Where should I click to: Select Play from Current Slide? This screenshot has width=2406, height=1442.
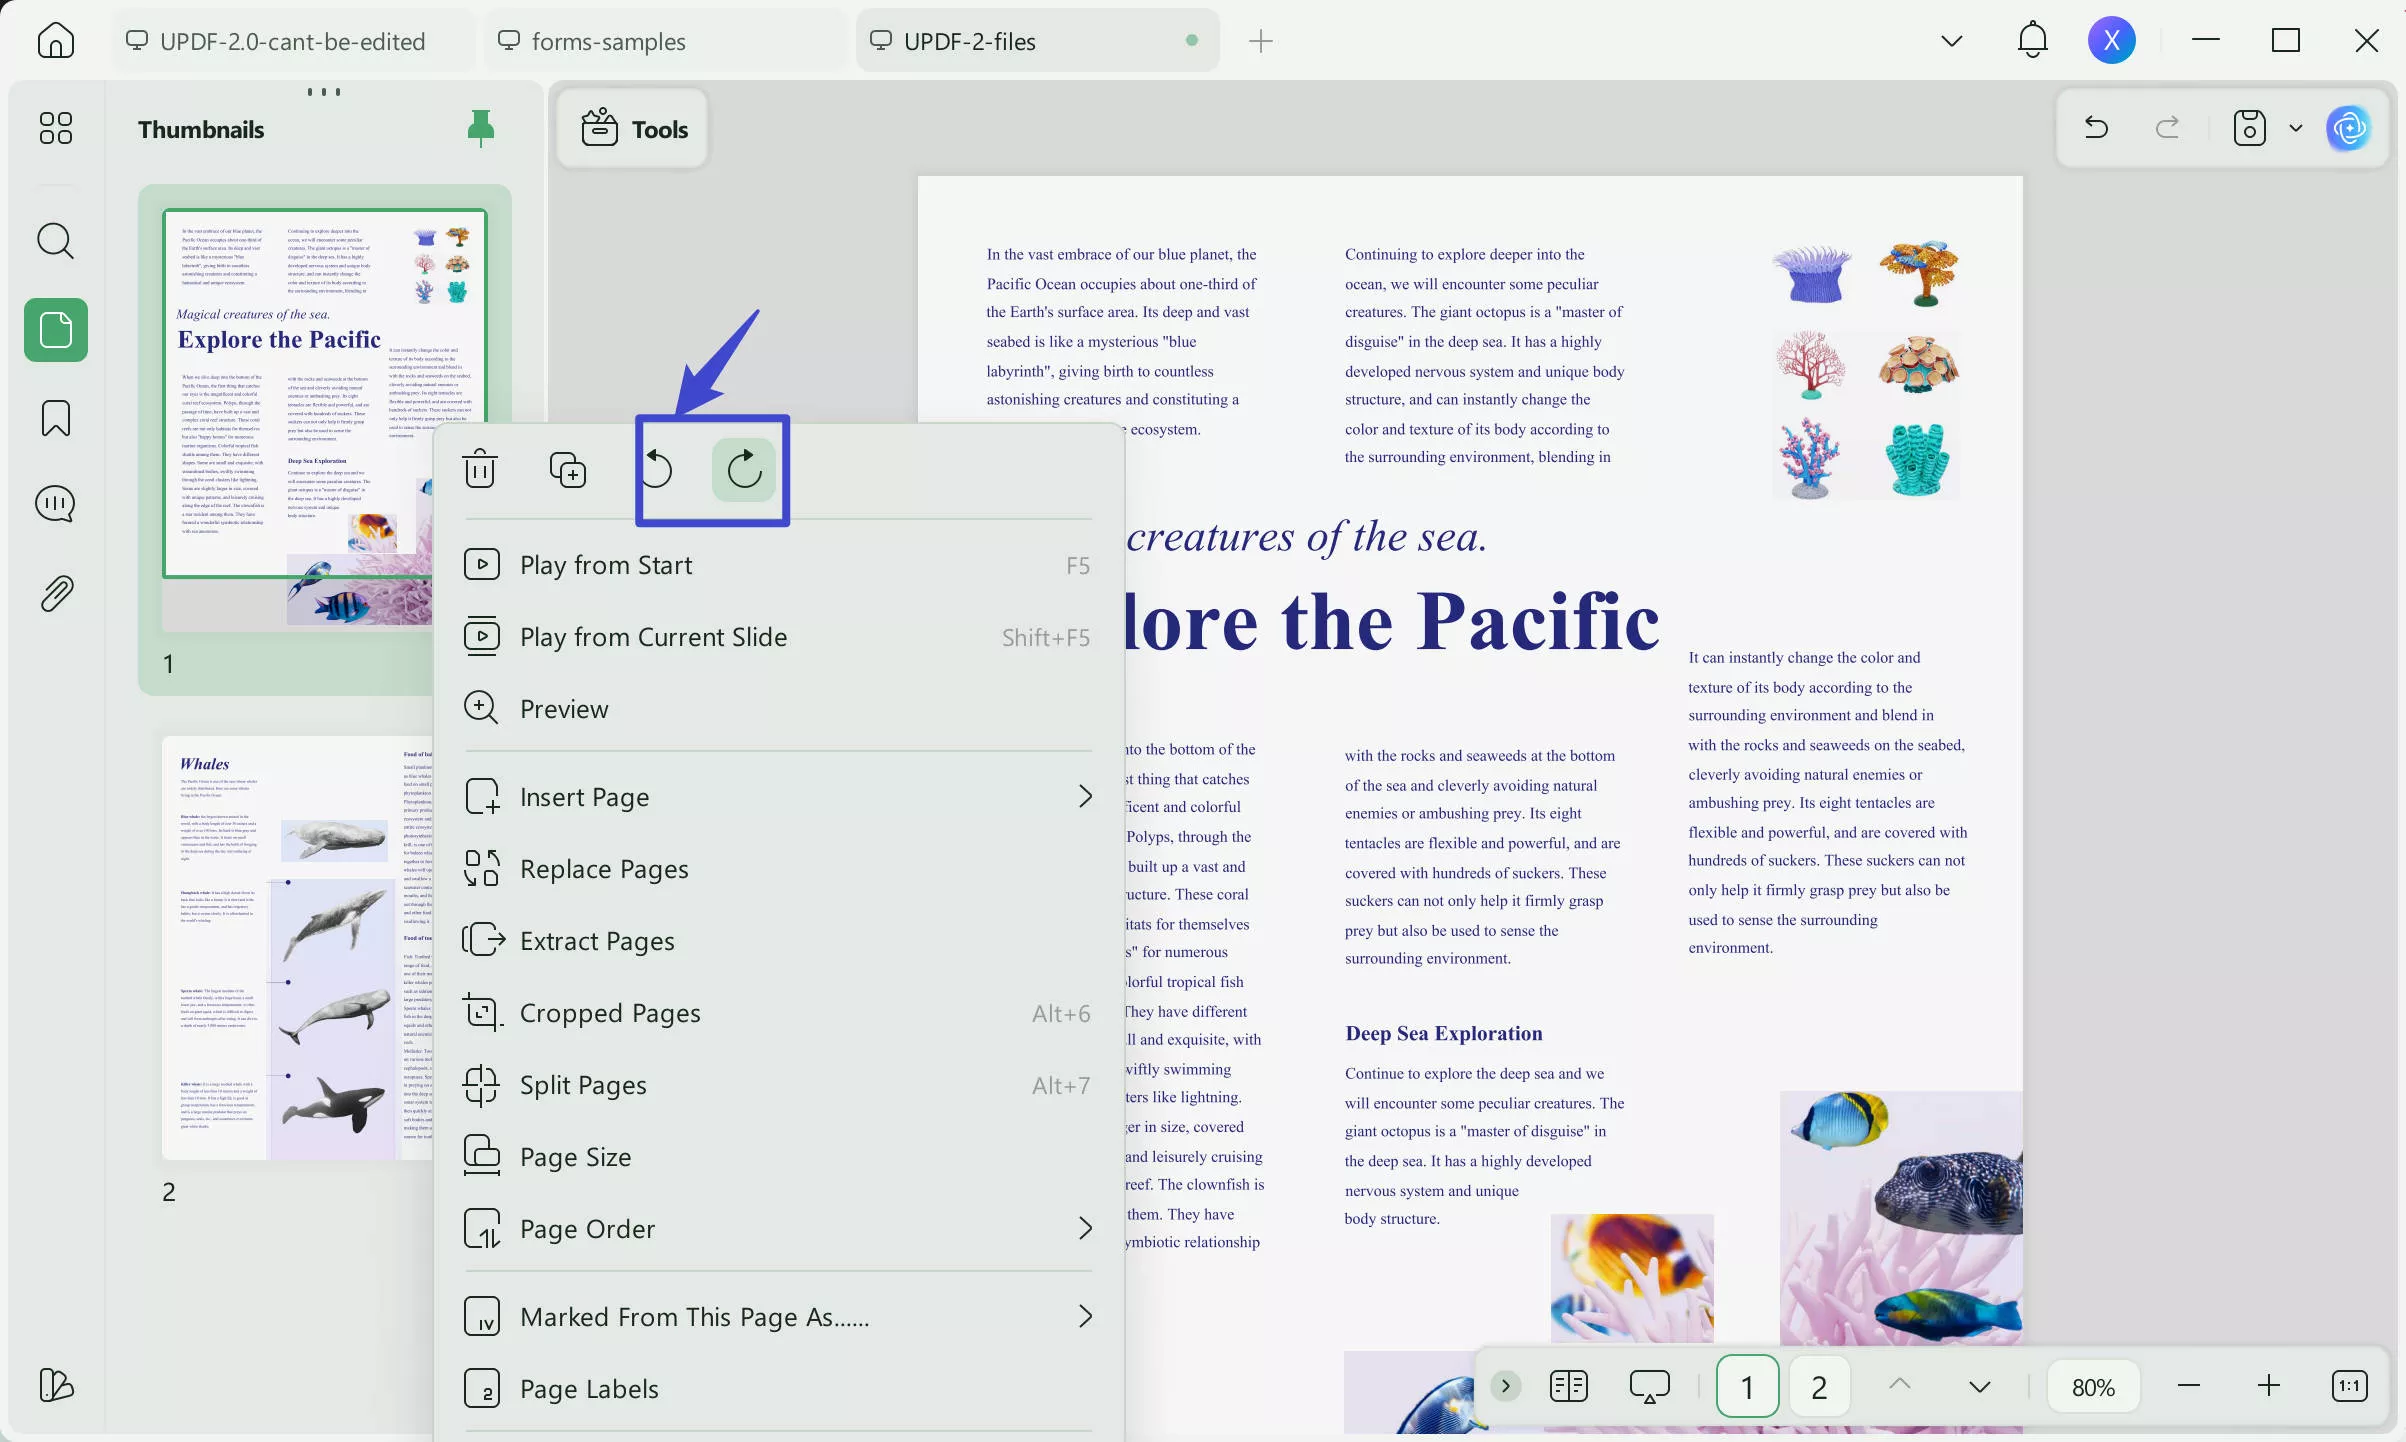pos(654,637)
